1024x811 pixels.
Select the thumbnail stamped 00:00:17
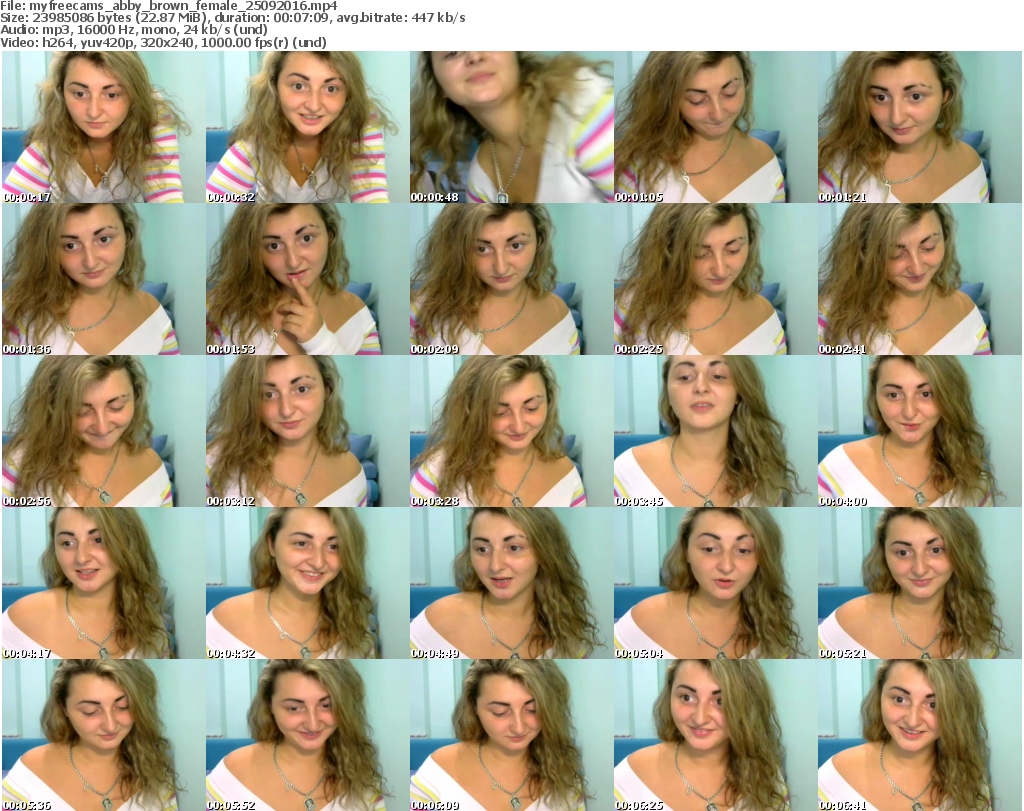point(103,127)
